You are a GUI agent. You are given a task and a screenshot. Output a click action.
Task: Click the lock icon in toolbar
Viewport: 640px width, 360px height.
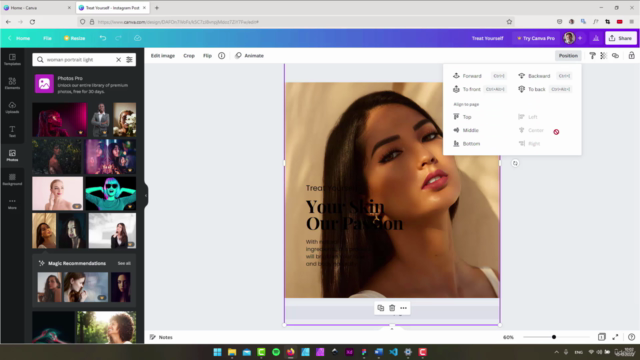click(631, 56)
